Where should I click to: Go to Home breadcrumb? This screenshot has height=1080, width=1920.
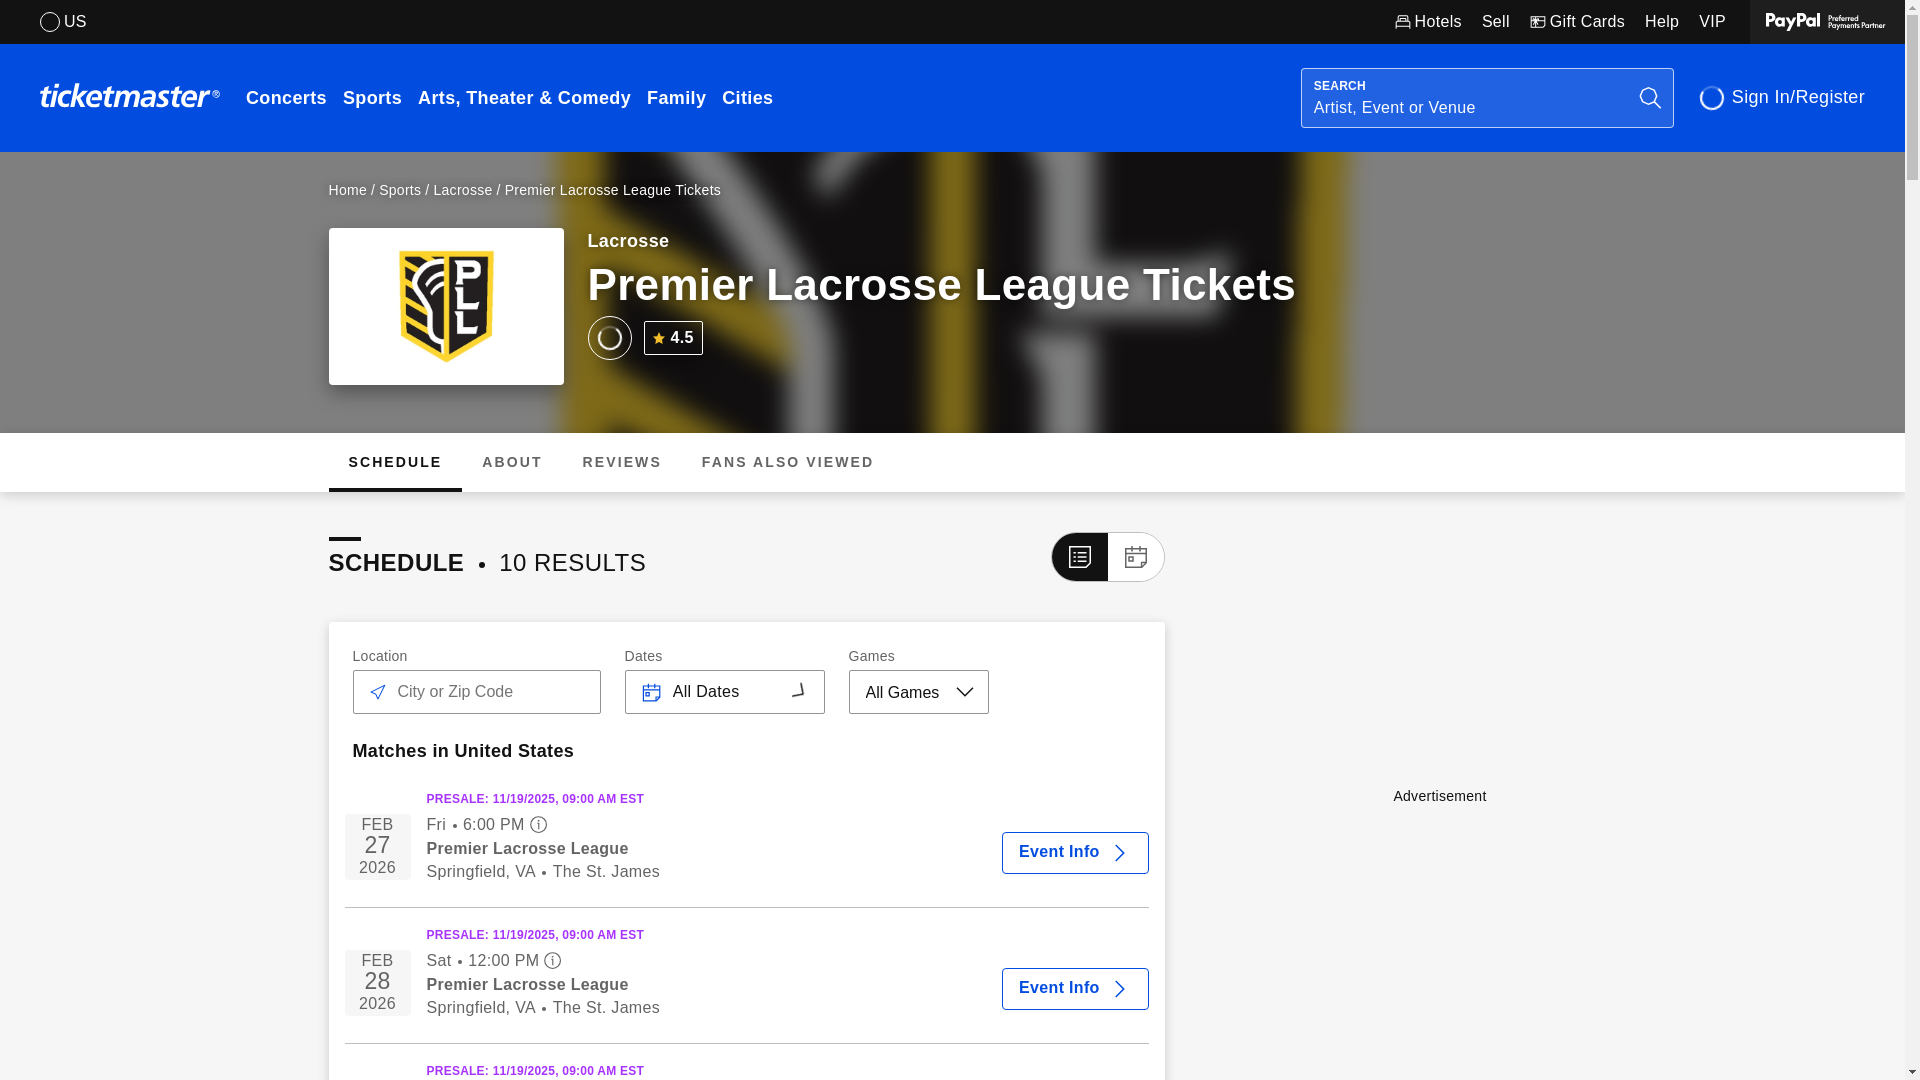point(347,190)
